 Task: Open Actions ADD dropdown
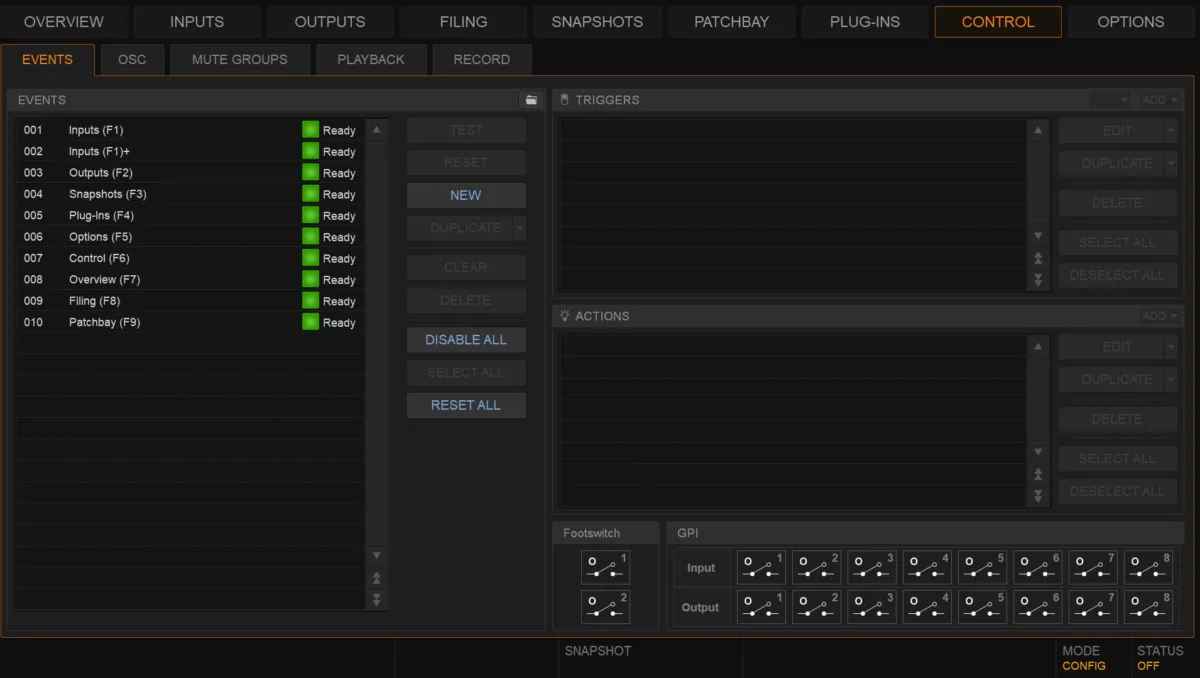pyautogui.click(x=1160, y=316)
